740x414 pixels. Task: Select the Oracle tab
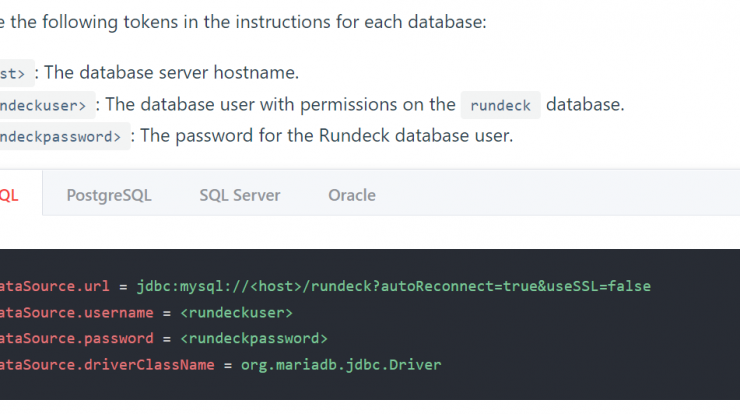pos(352,195)
